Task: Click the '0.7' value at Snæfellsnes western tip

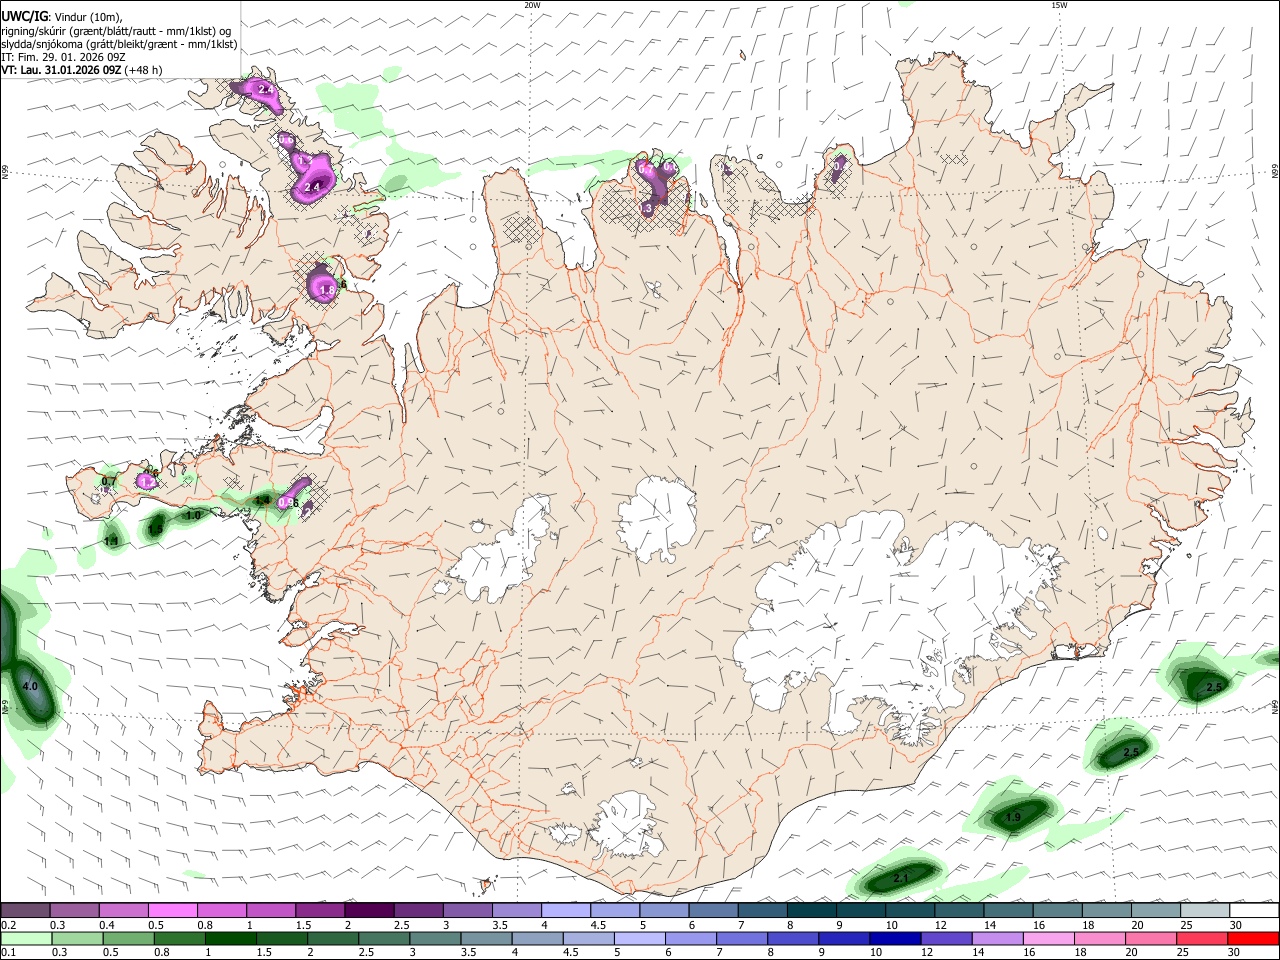Action: [109, 481]
